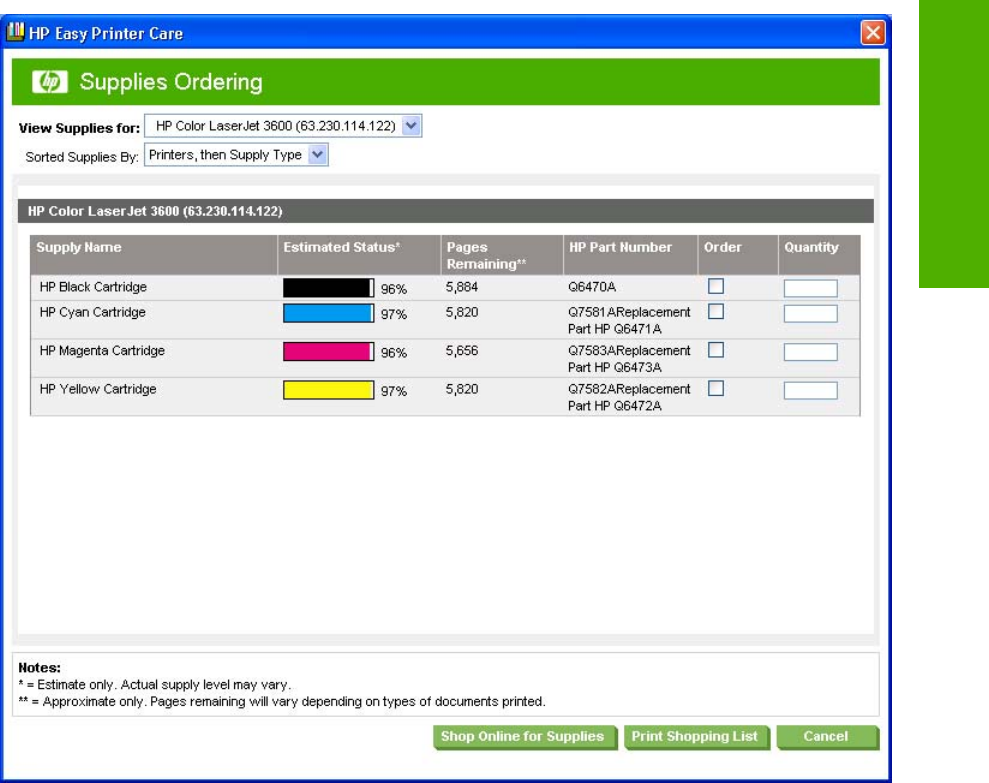Focus the Quantity field for HP Black Cartridge
The height and width of the screenshot is (783, 989).
(x=811, y=288)
